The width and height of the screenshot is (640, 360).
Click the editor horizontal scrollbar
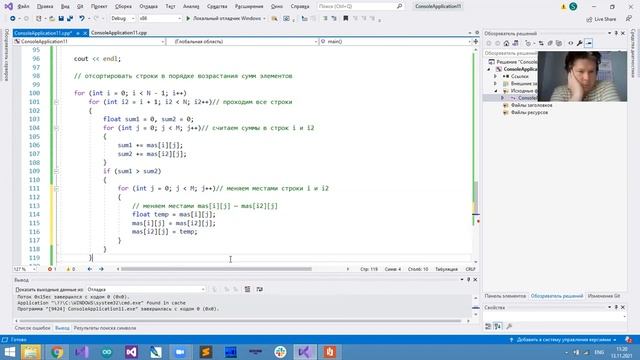coord(216,269)
